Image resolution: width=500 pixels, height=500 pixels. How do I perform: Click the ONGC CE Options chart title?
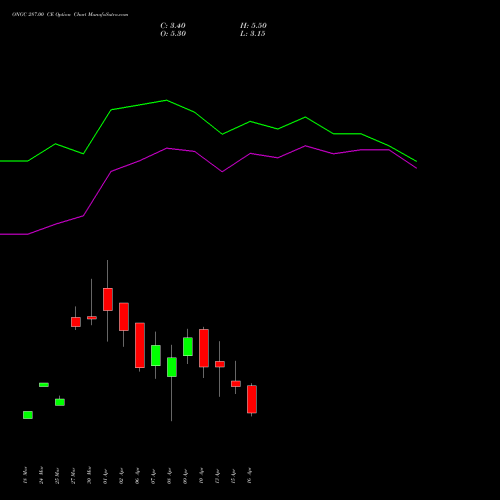(x=70, y=15)
